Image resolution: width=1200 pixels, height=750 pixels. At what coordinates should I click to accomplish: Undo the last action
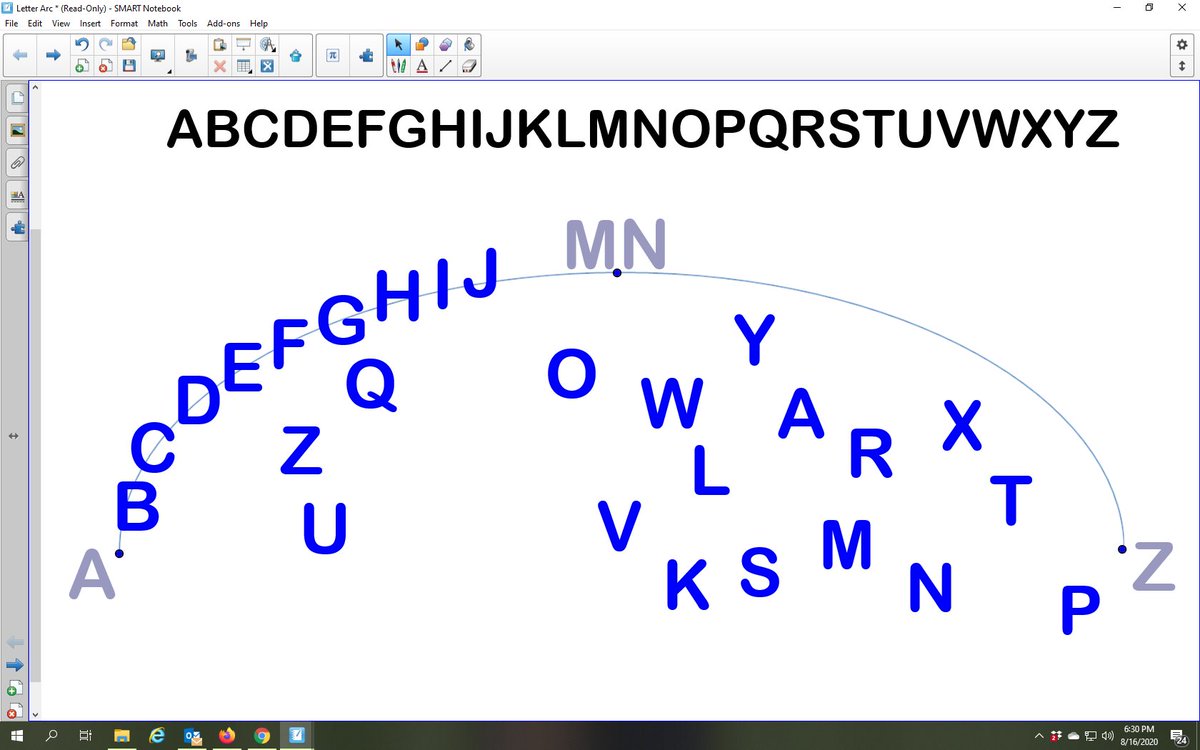81,44
